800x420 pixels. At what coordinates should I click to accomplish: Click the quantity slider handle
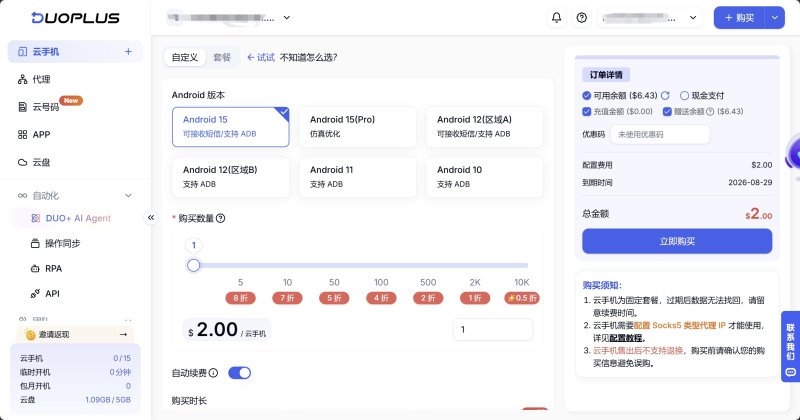[193, 265]
